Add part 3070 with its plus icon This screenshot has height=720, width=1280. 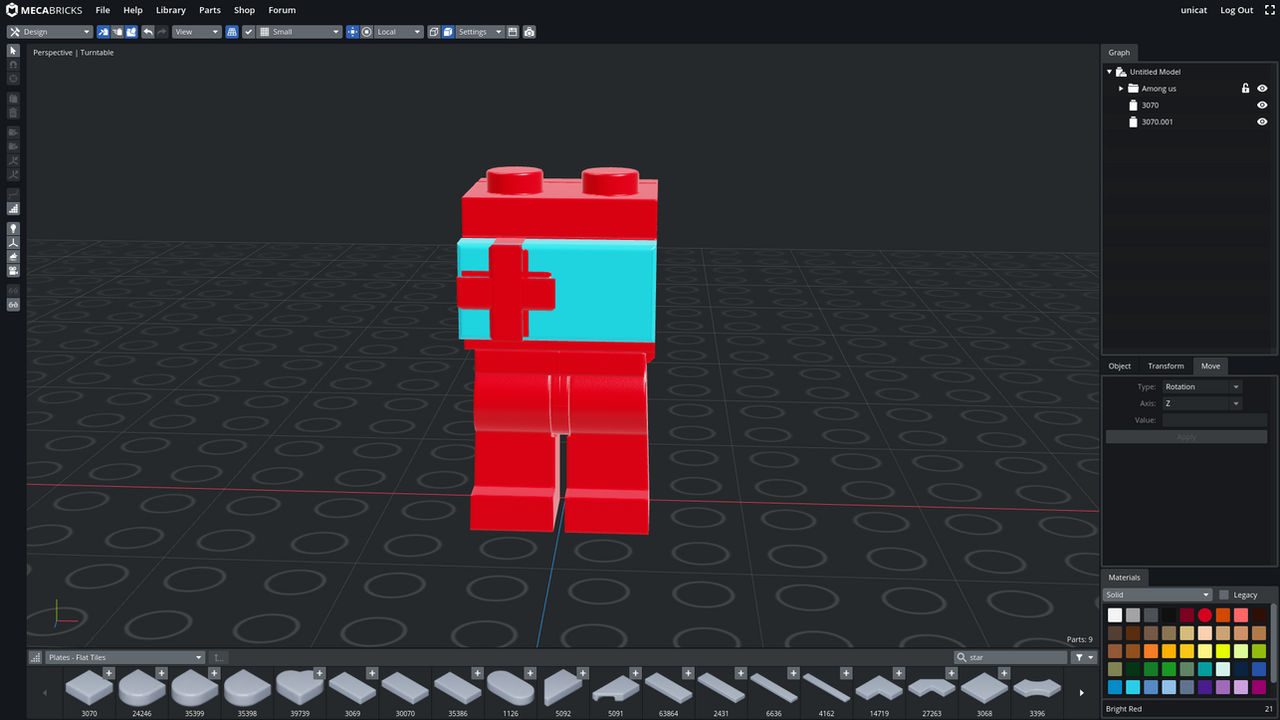click(x=109, y=673)
